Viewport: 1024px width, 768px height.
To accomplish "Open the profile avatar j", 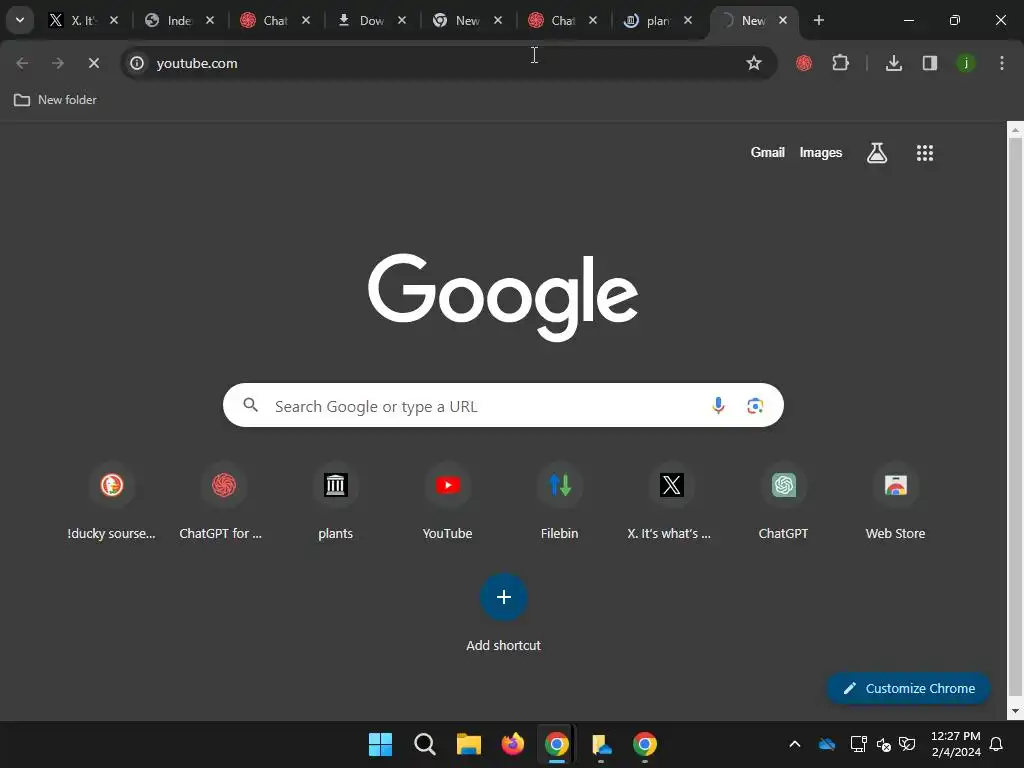I will [966, 63].
